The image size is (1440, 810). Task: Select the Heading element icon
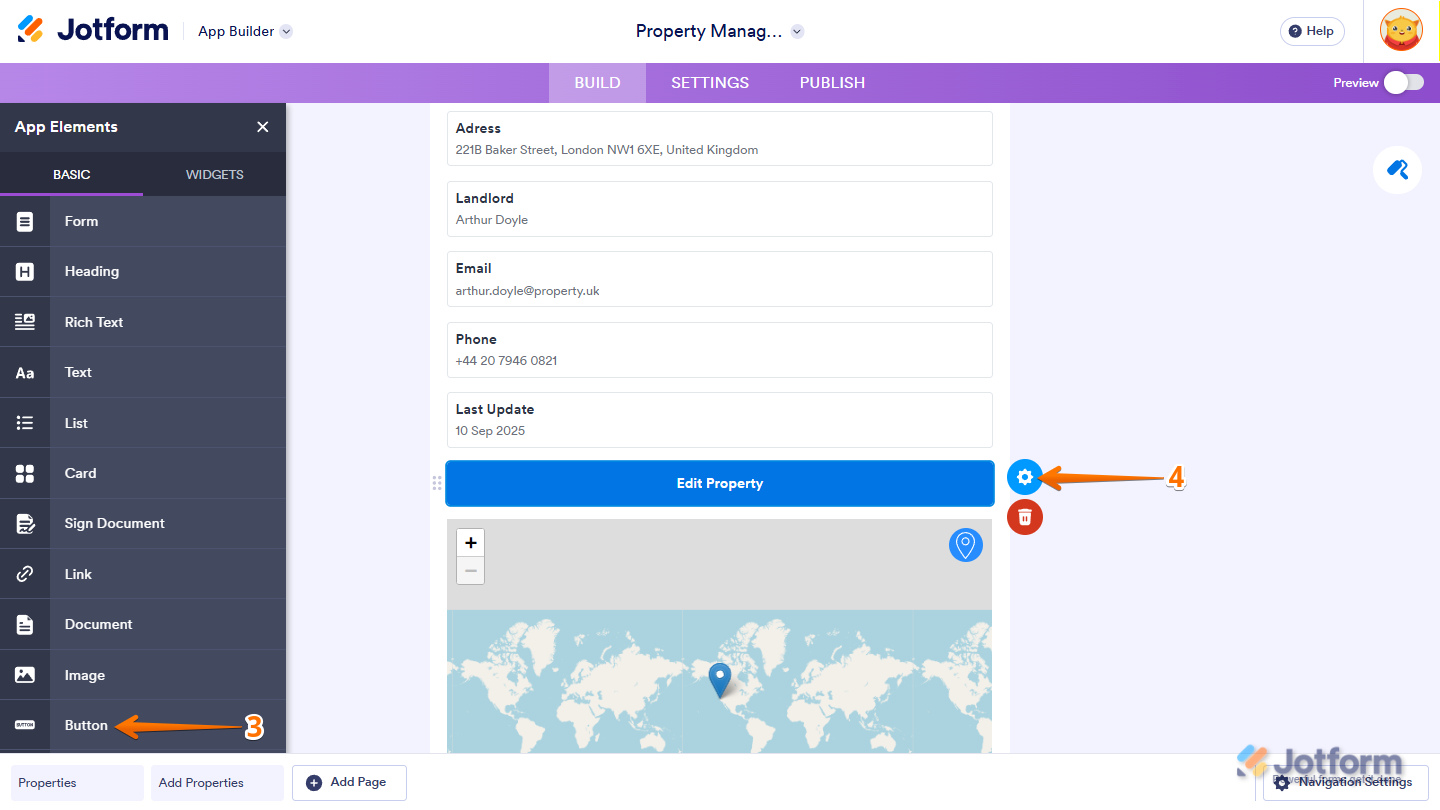point(24,271)
